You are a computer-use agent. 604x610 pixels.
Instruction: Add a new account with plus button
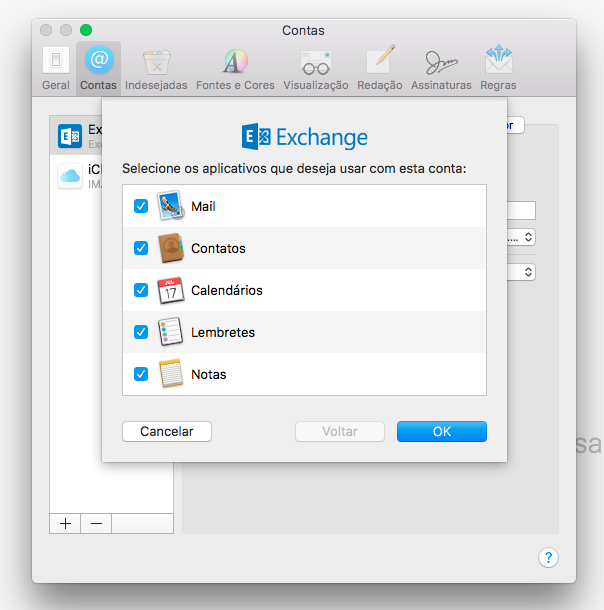click(65, 523)
